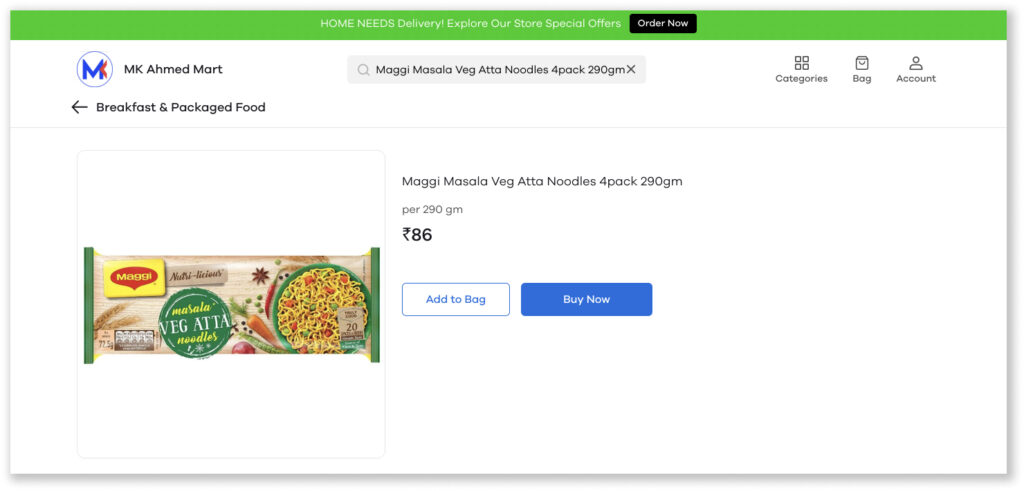This screenshot has width=1024, height=491.
Task: Click the HOME NEEDS Delivery banner text
Action: (470, 24)
